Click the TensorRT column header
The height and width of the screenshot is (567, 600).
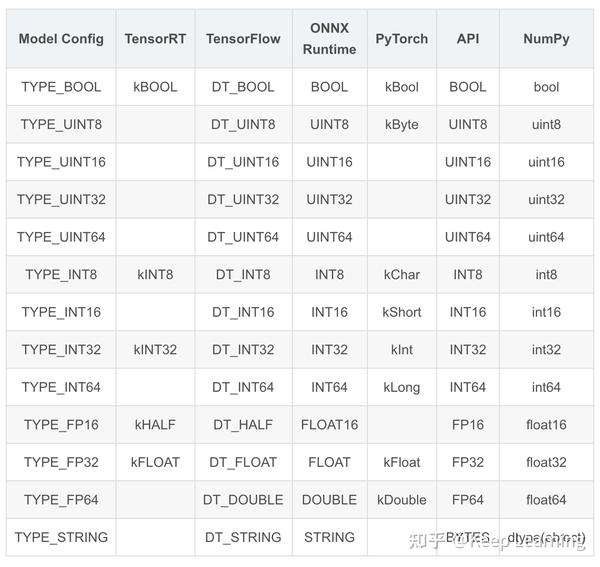tap(155, 39)
